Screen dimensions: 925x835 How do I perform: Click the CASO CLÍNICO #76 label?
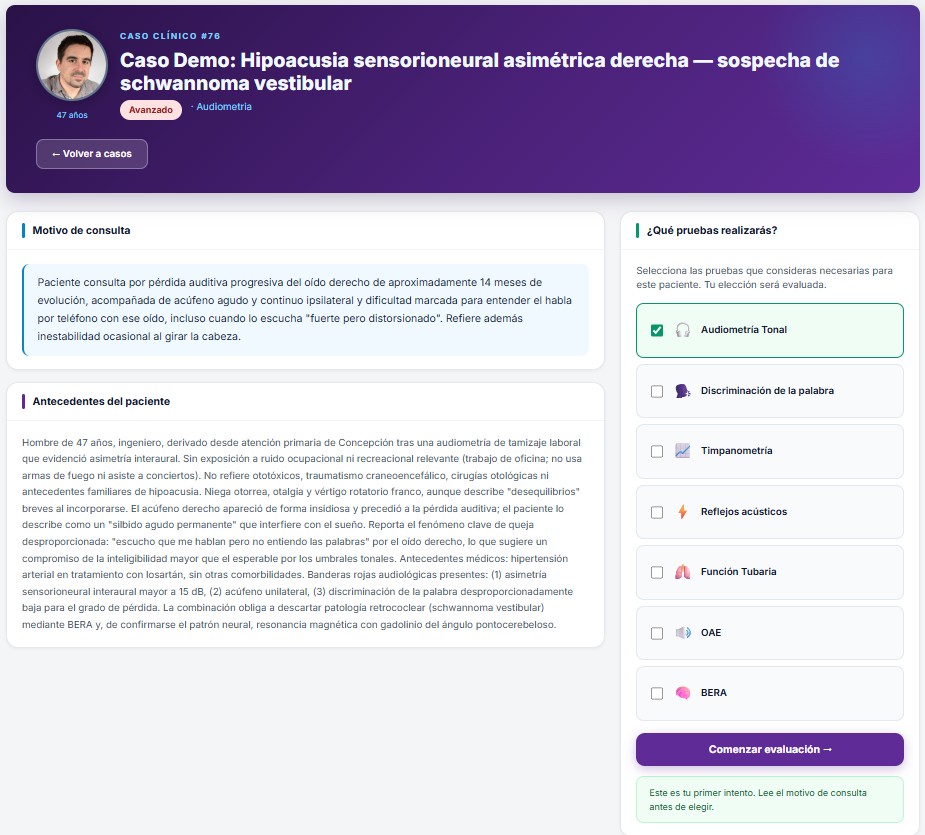tap(170, 36)
